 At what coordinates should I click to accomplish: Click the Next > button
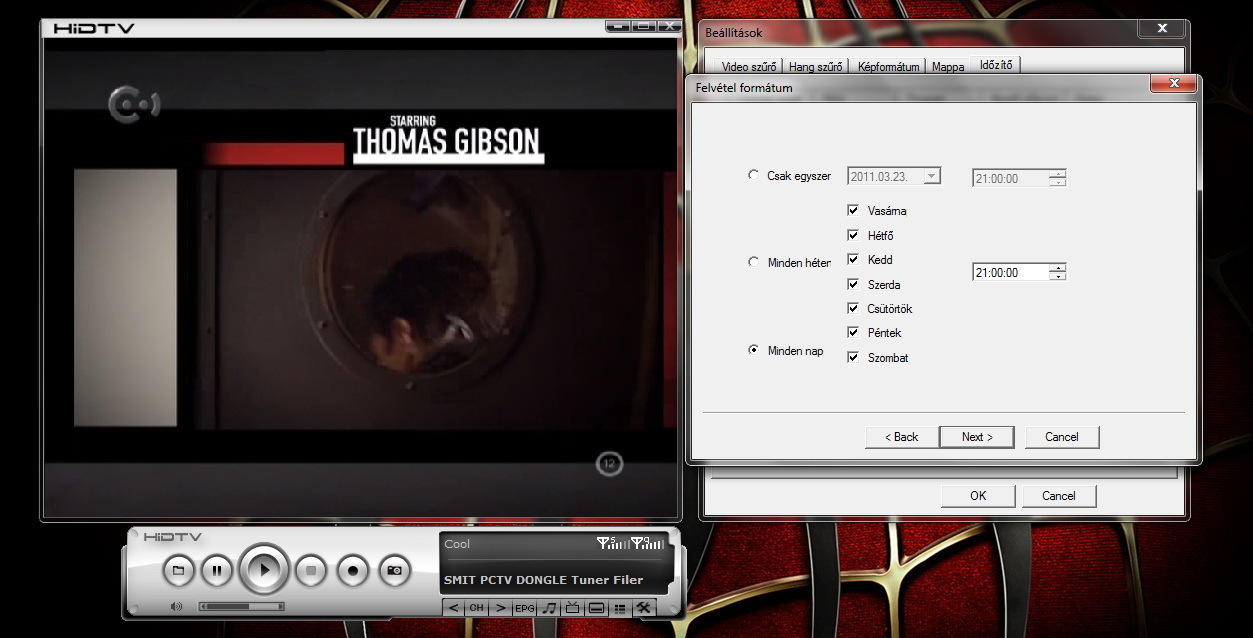(x=976, y=437)
